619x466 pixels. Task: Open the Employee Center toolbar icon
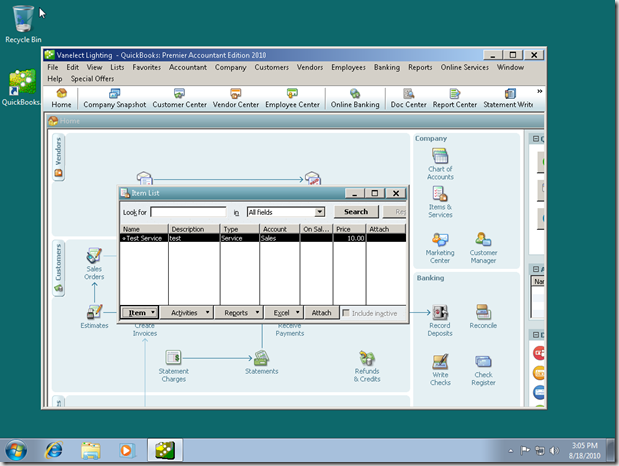(292, 98)
